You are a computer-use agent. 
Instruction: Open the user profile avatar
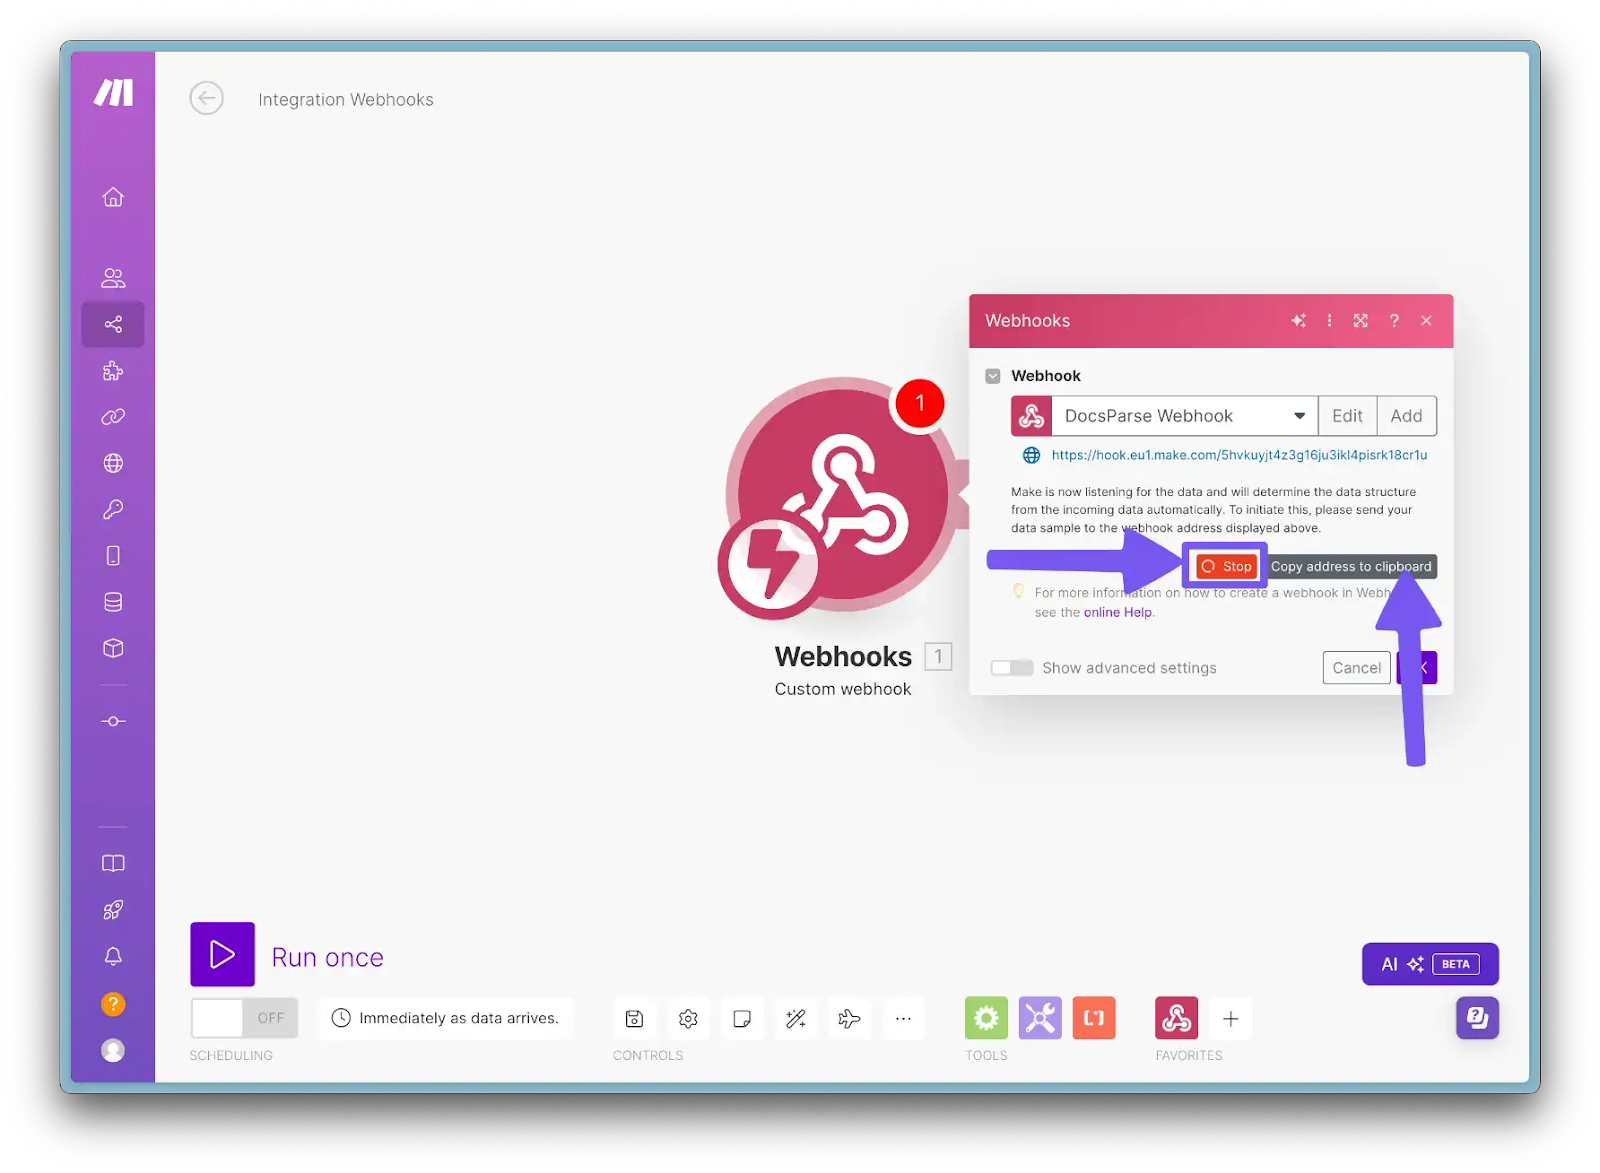[113, 1050]
